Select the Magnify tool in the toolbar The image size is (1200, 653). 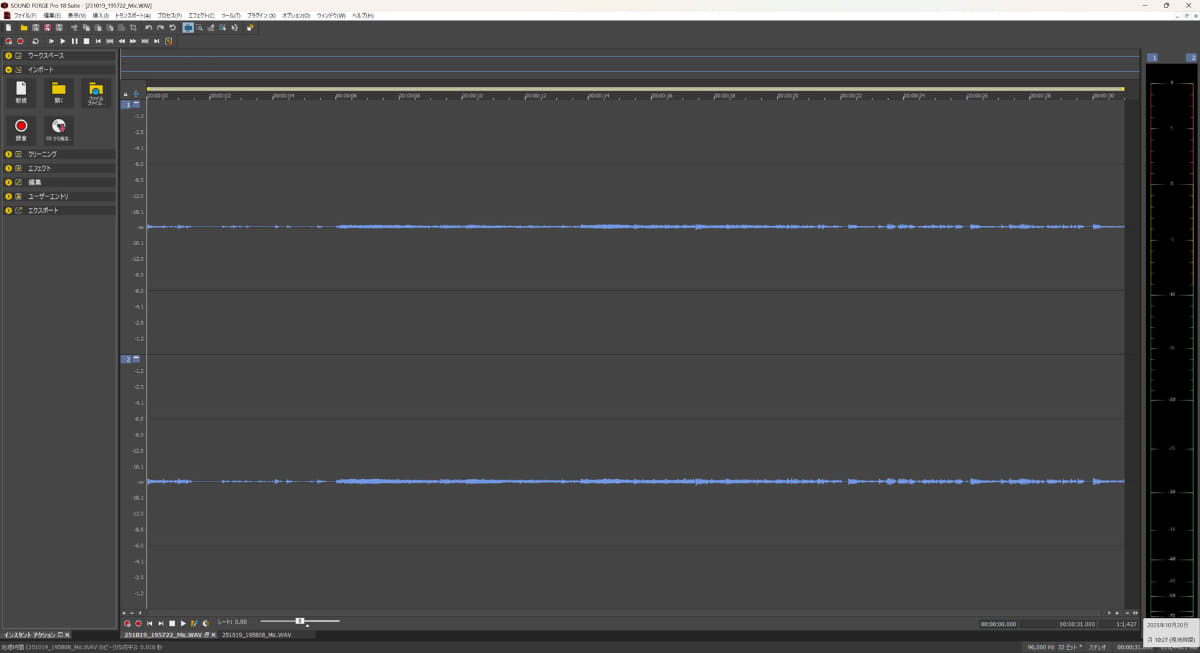pos(200,28)
